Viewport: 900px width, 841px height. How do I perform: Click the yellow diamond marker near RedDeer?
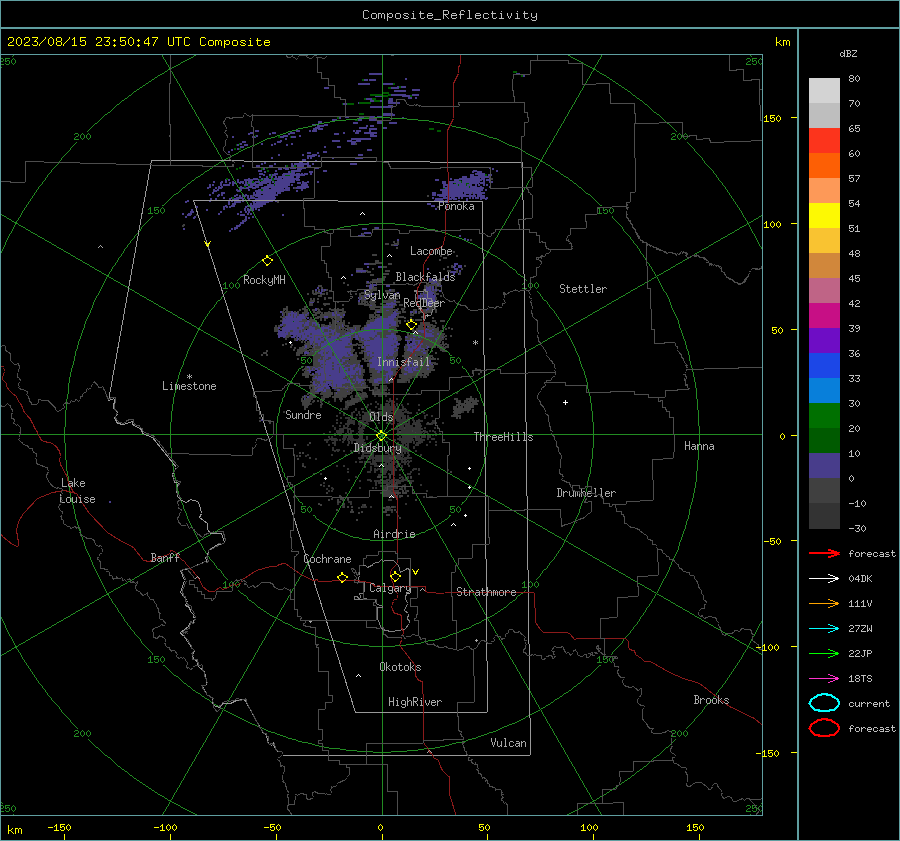pyautogui.click(x=411, y=325)
